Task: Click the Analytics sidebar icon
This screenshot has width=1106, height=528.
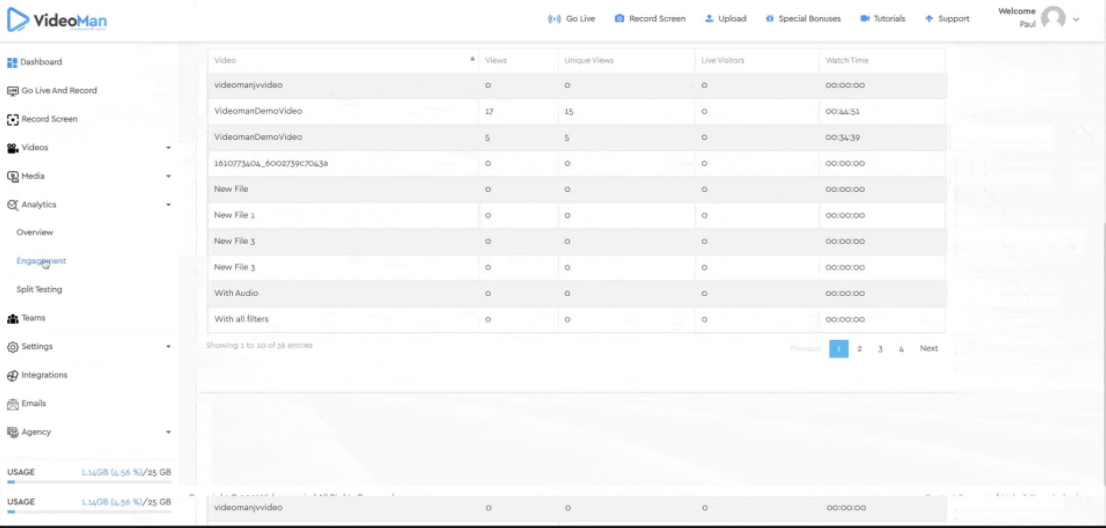Action: [12, 204]
